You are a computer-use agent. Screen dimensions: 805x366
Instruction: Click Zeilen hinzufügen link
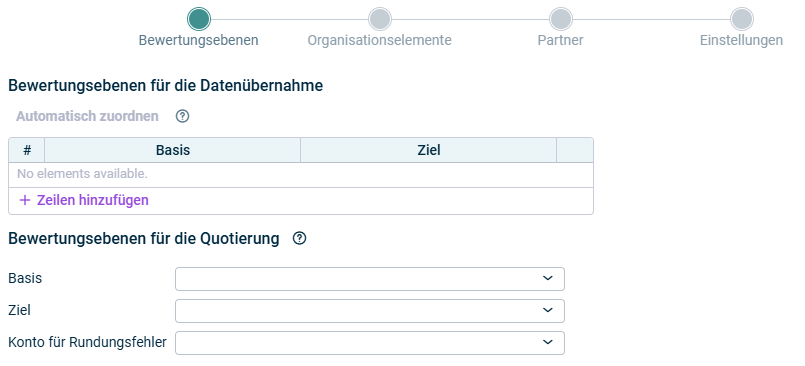(x=93, y=200)
